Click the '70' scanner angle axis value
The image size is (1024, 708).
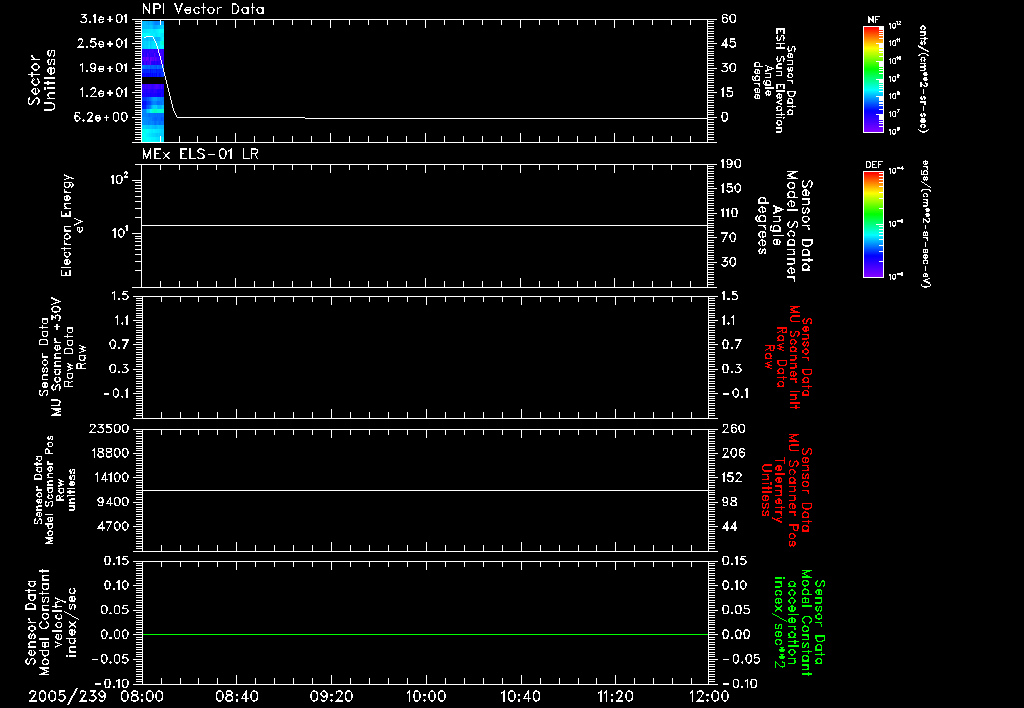[729, 238]
